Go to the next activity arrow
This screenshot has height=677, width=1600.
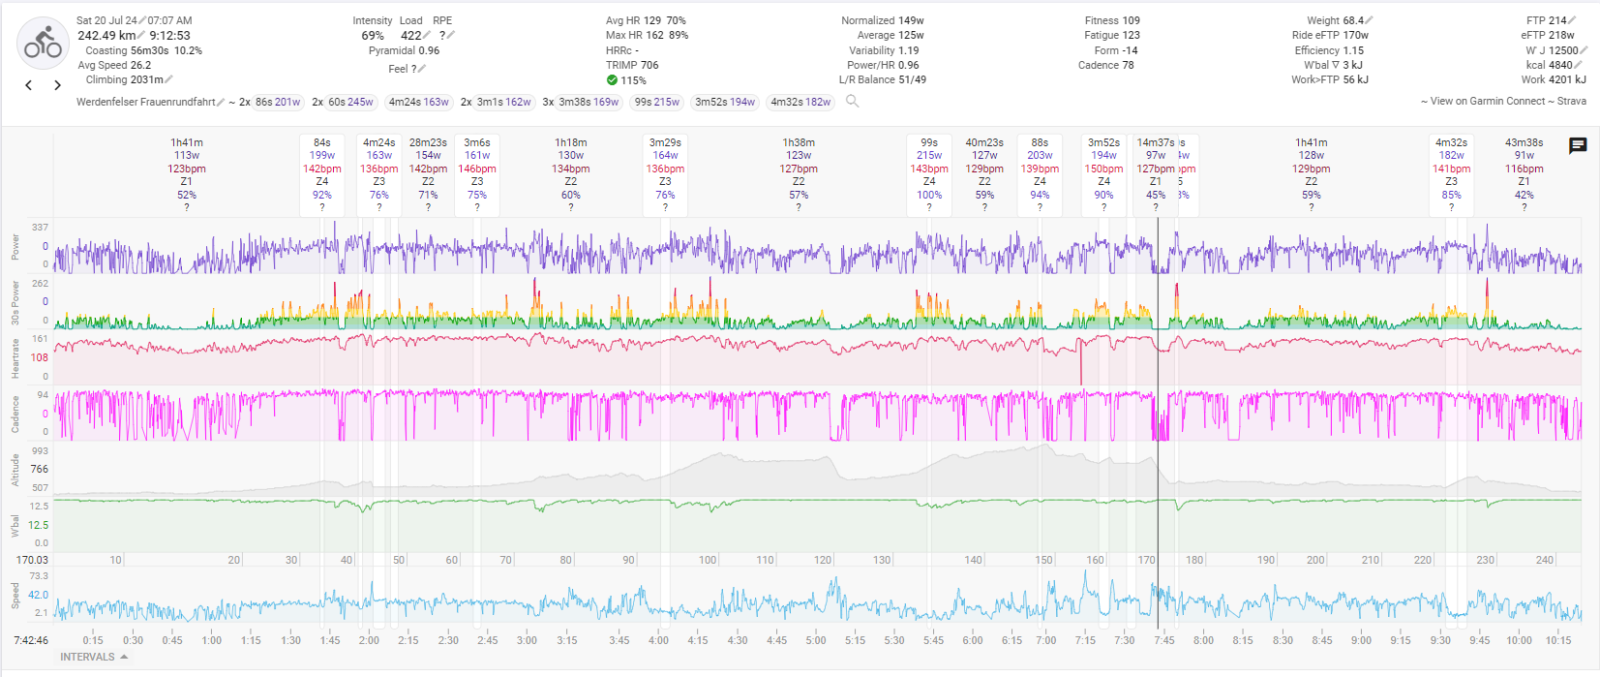pyautogui.click(x=57, y=86)
